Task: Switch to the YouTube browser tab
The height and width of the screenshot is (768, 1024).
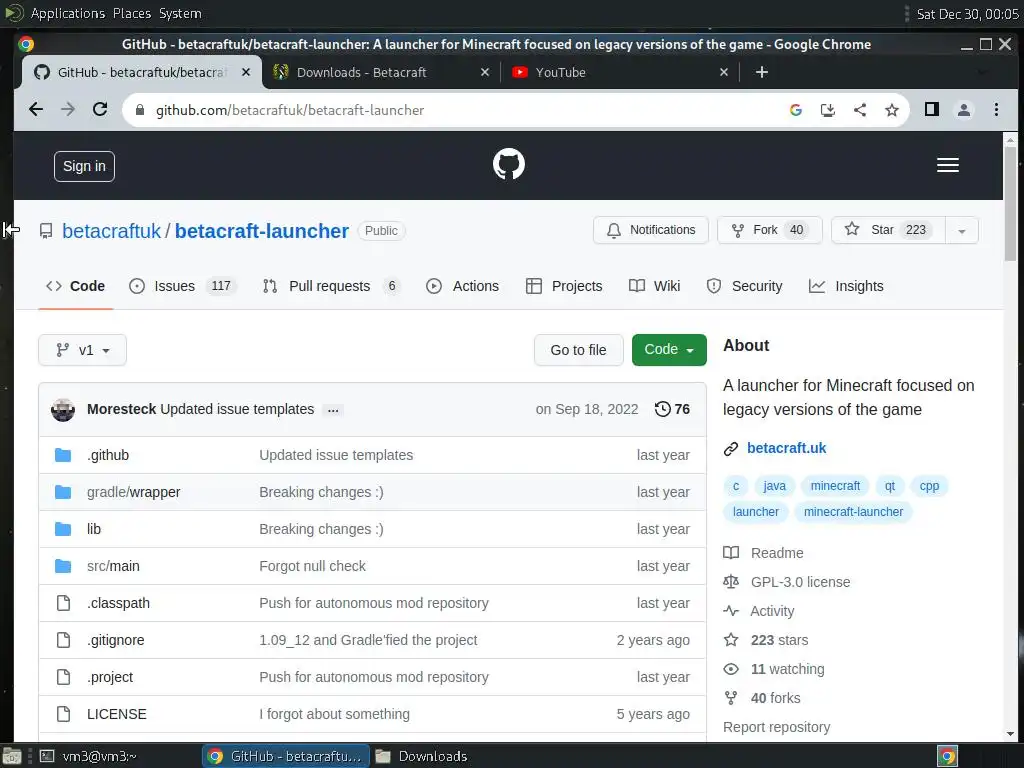Action: pos(620,72)
